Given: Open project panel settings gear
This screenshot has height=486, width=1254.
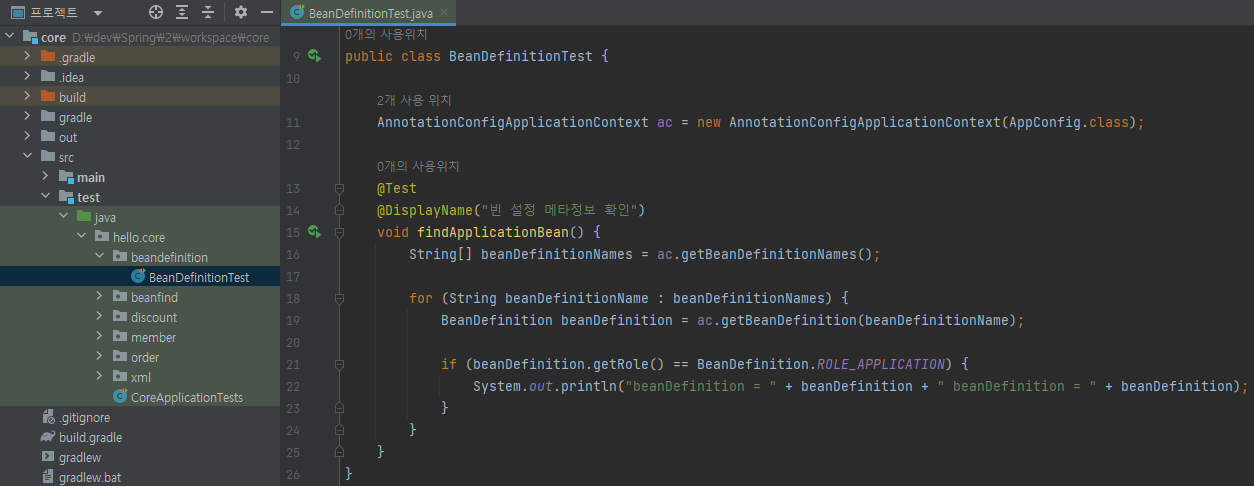Looking at the screenshot, I should pos(241,13).
